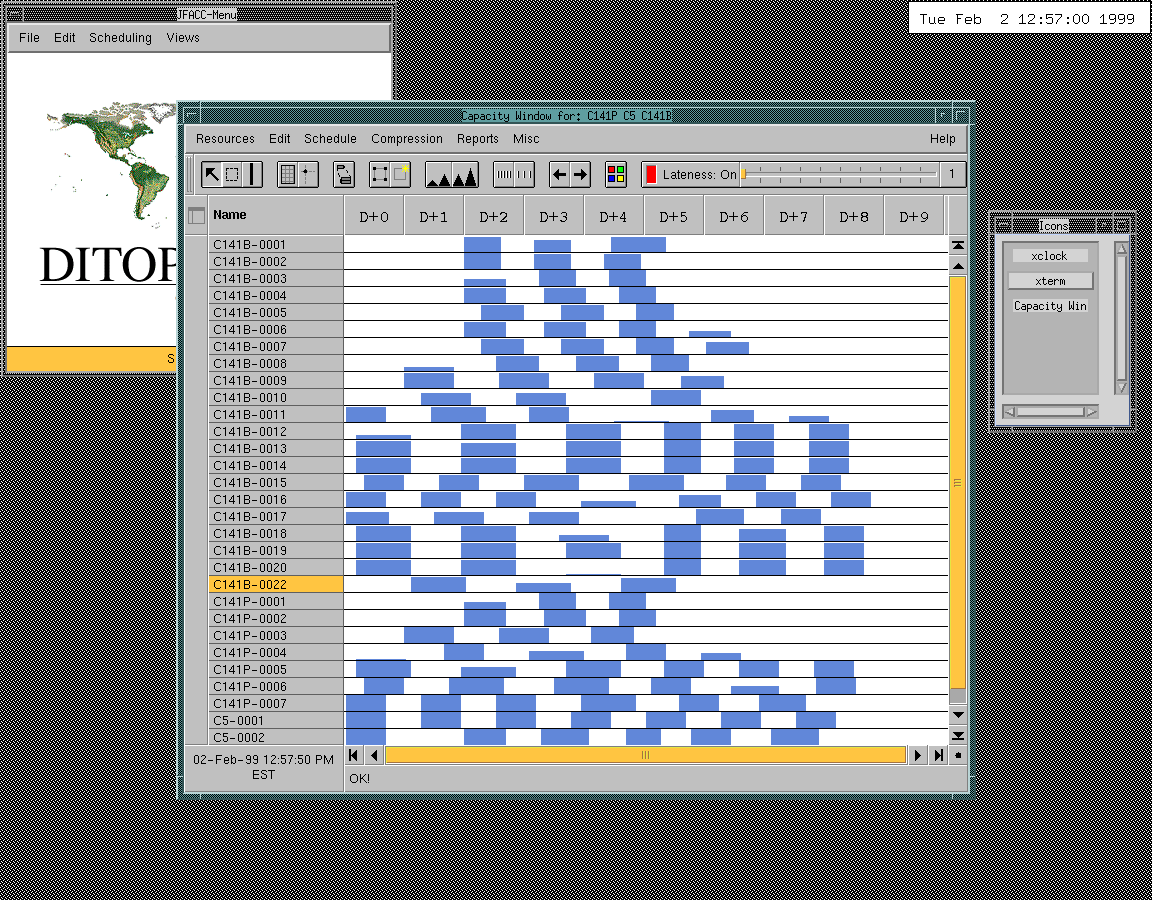1152x900 pixels.
Task: Select the arrow pointer tool
Action: click(x=212, y=175)
